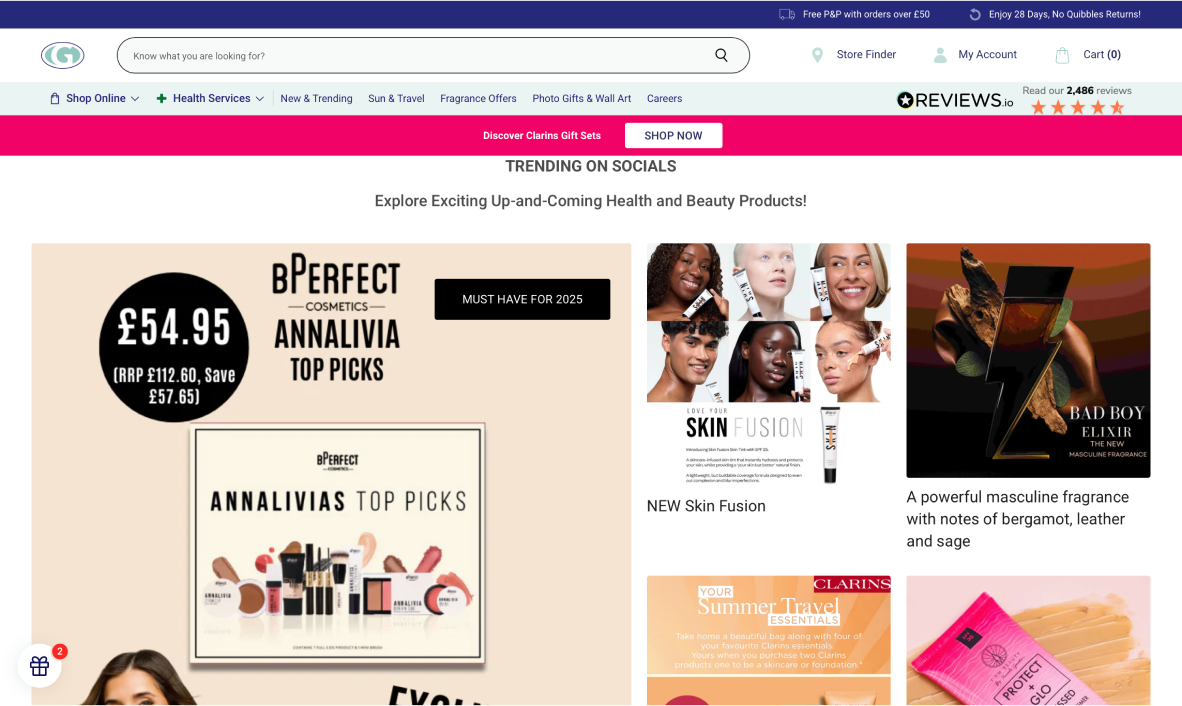Image resolution: width=1182 pixels, height=706 pixels.
Task: Open the Careers link
Action: click(664, 99)
